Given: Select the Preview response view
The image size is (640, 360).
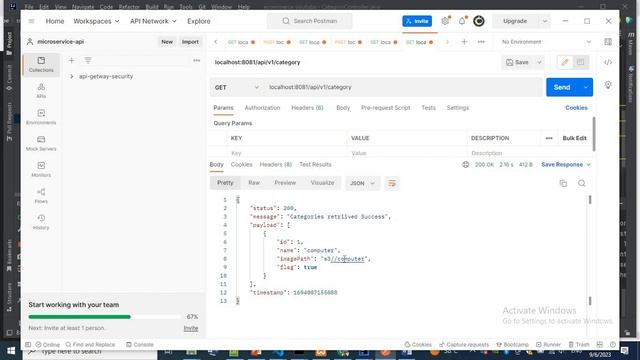Looking at the screenshot, I should pos(285,183).
